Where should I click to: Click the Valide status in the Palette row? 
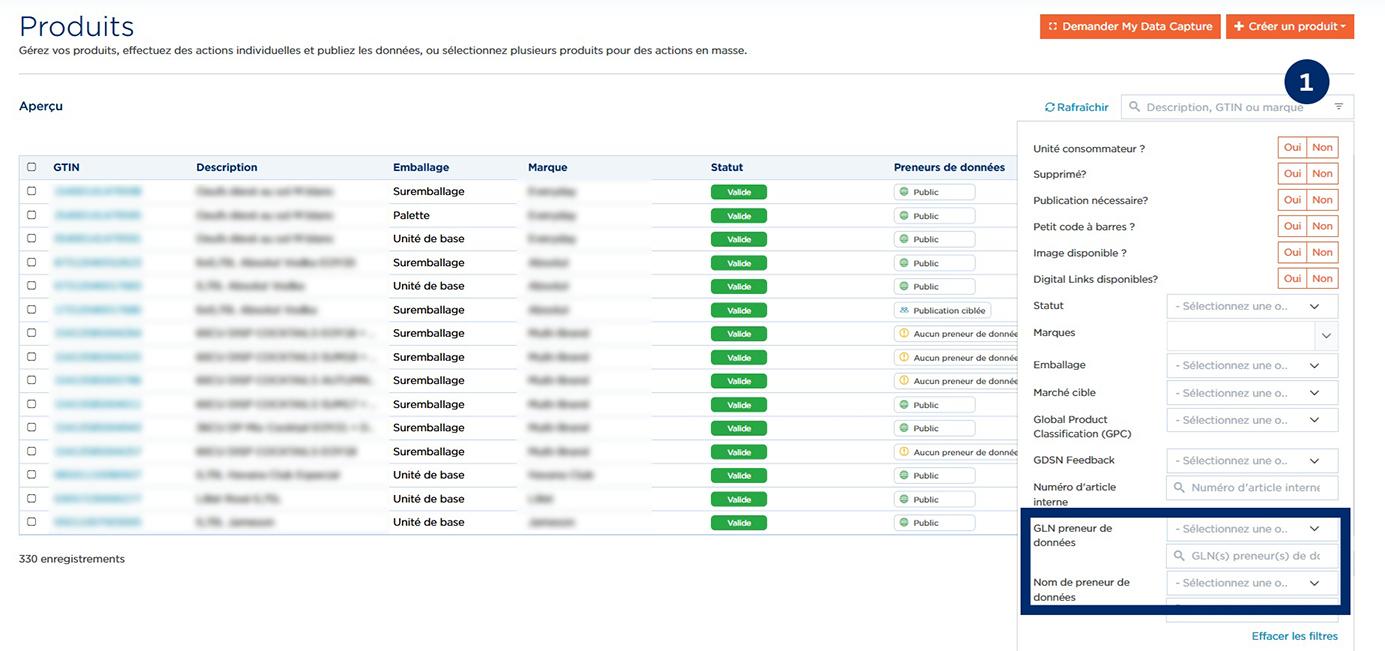[x=739, y=216]
